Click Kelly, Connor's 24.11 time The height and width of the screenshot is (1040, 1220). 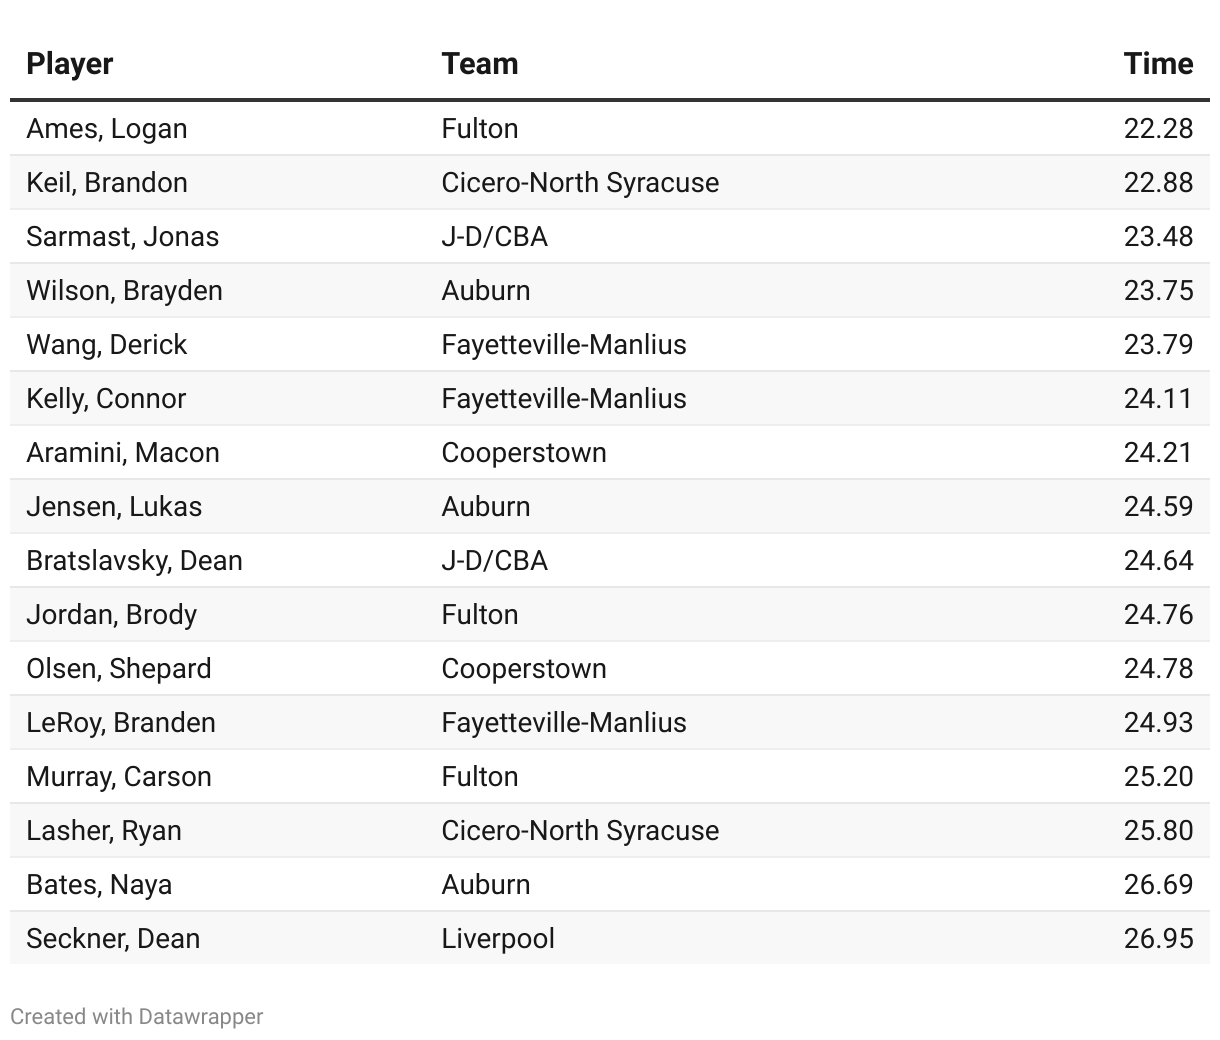(x=1158, y=399)
